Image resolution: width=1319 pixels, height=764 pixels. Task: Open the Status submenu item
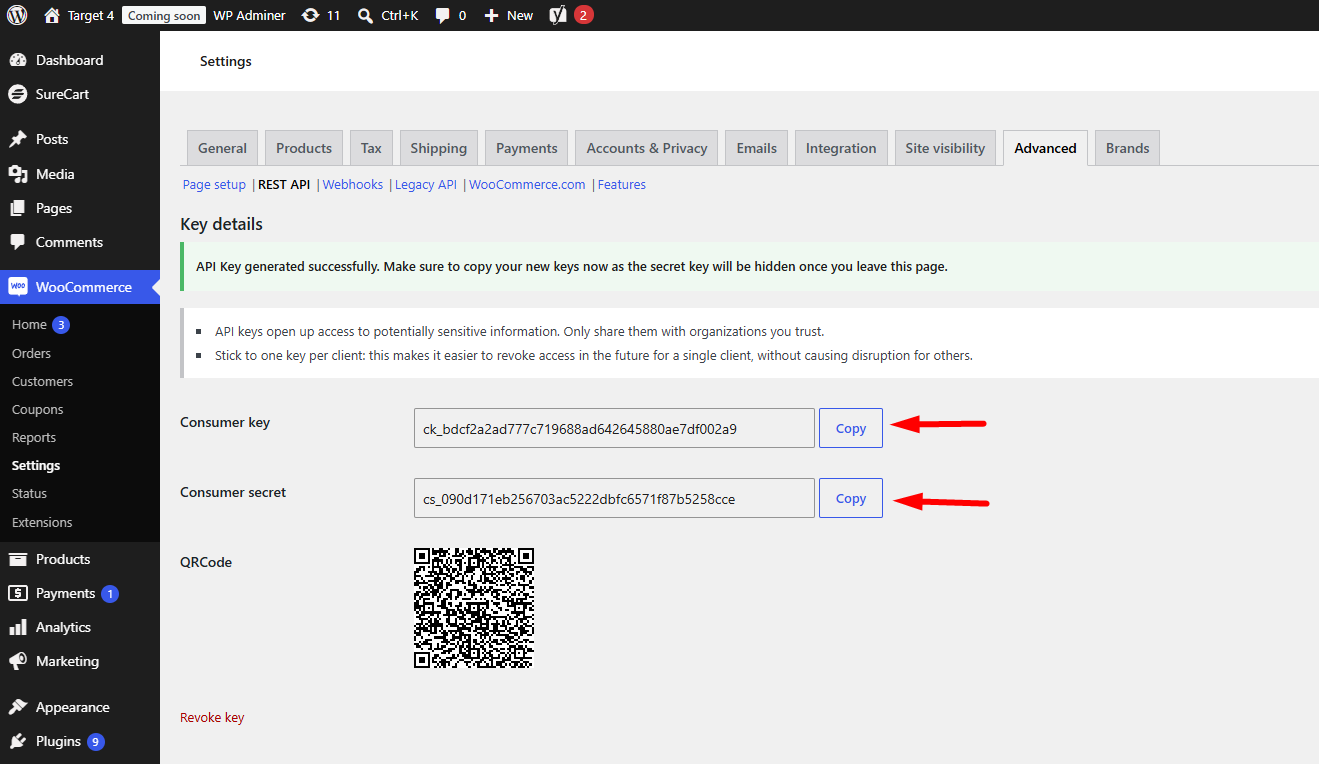(29, 493)
